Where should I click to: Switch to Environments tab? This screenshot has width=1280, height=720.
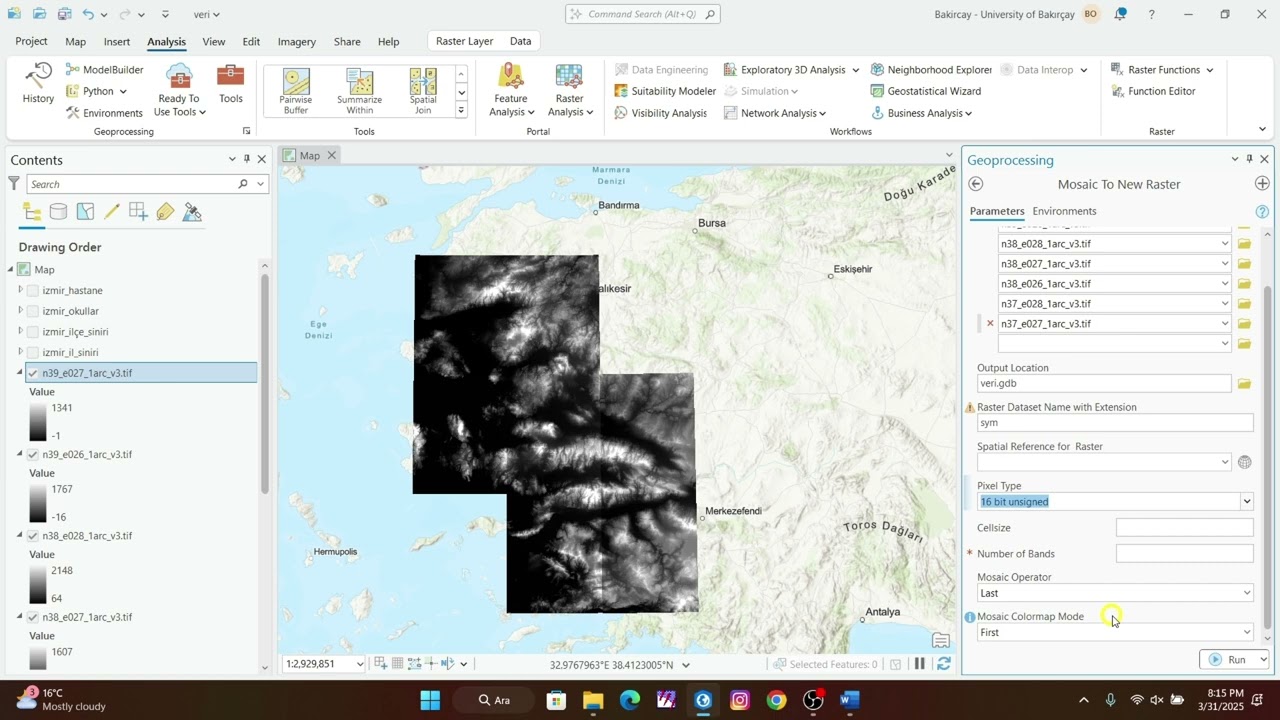coord(1064,211)
